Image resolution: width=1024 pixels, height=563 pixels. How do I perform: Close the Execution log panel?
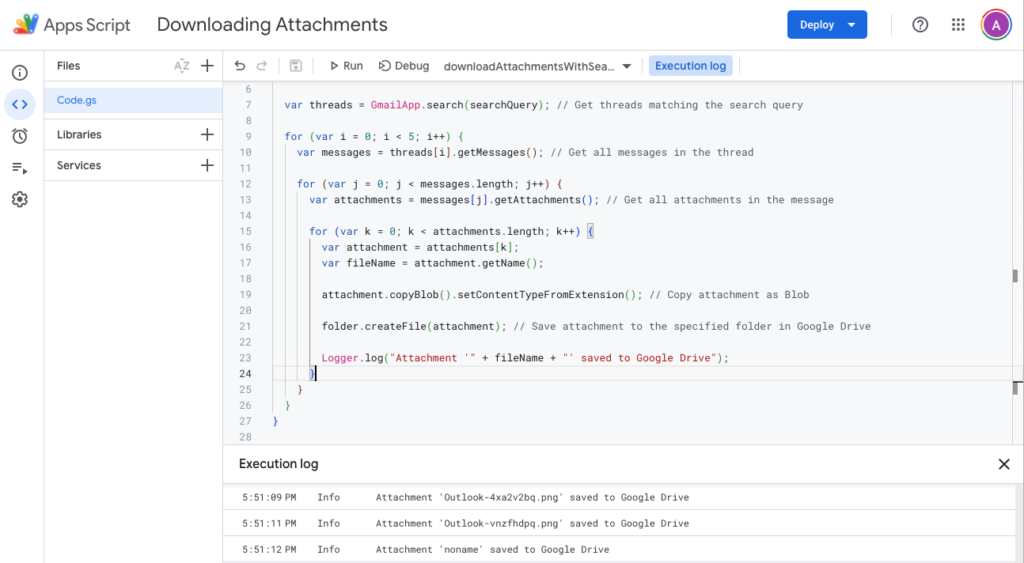click(x=1004, y=464)
